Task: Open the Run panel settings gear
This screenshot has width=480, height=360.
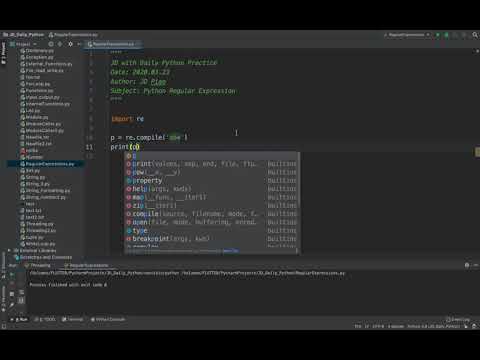Action: 467,265
